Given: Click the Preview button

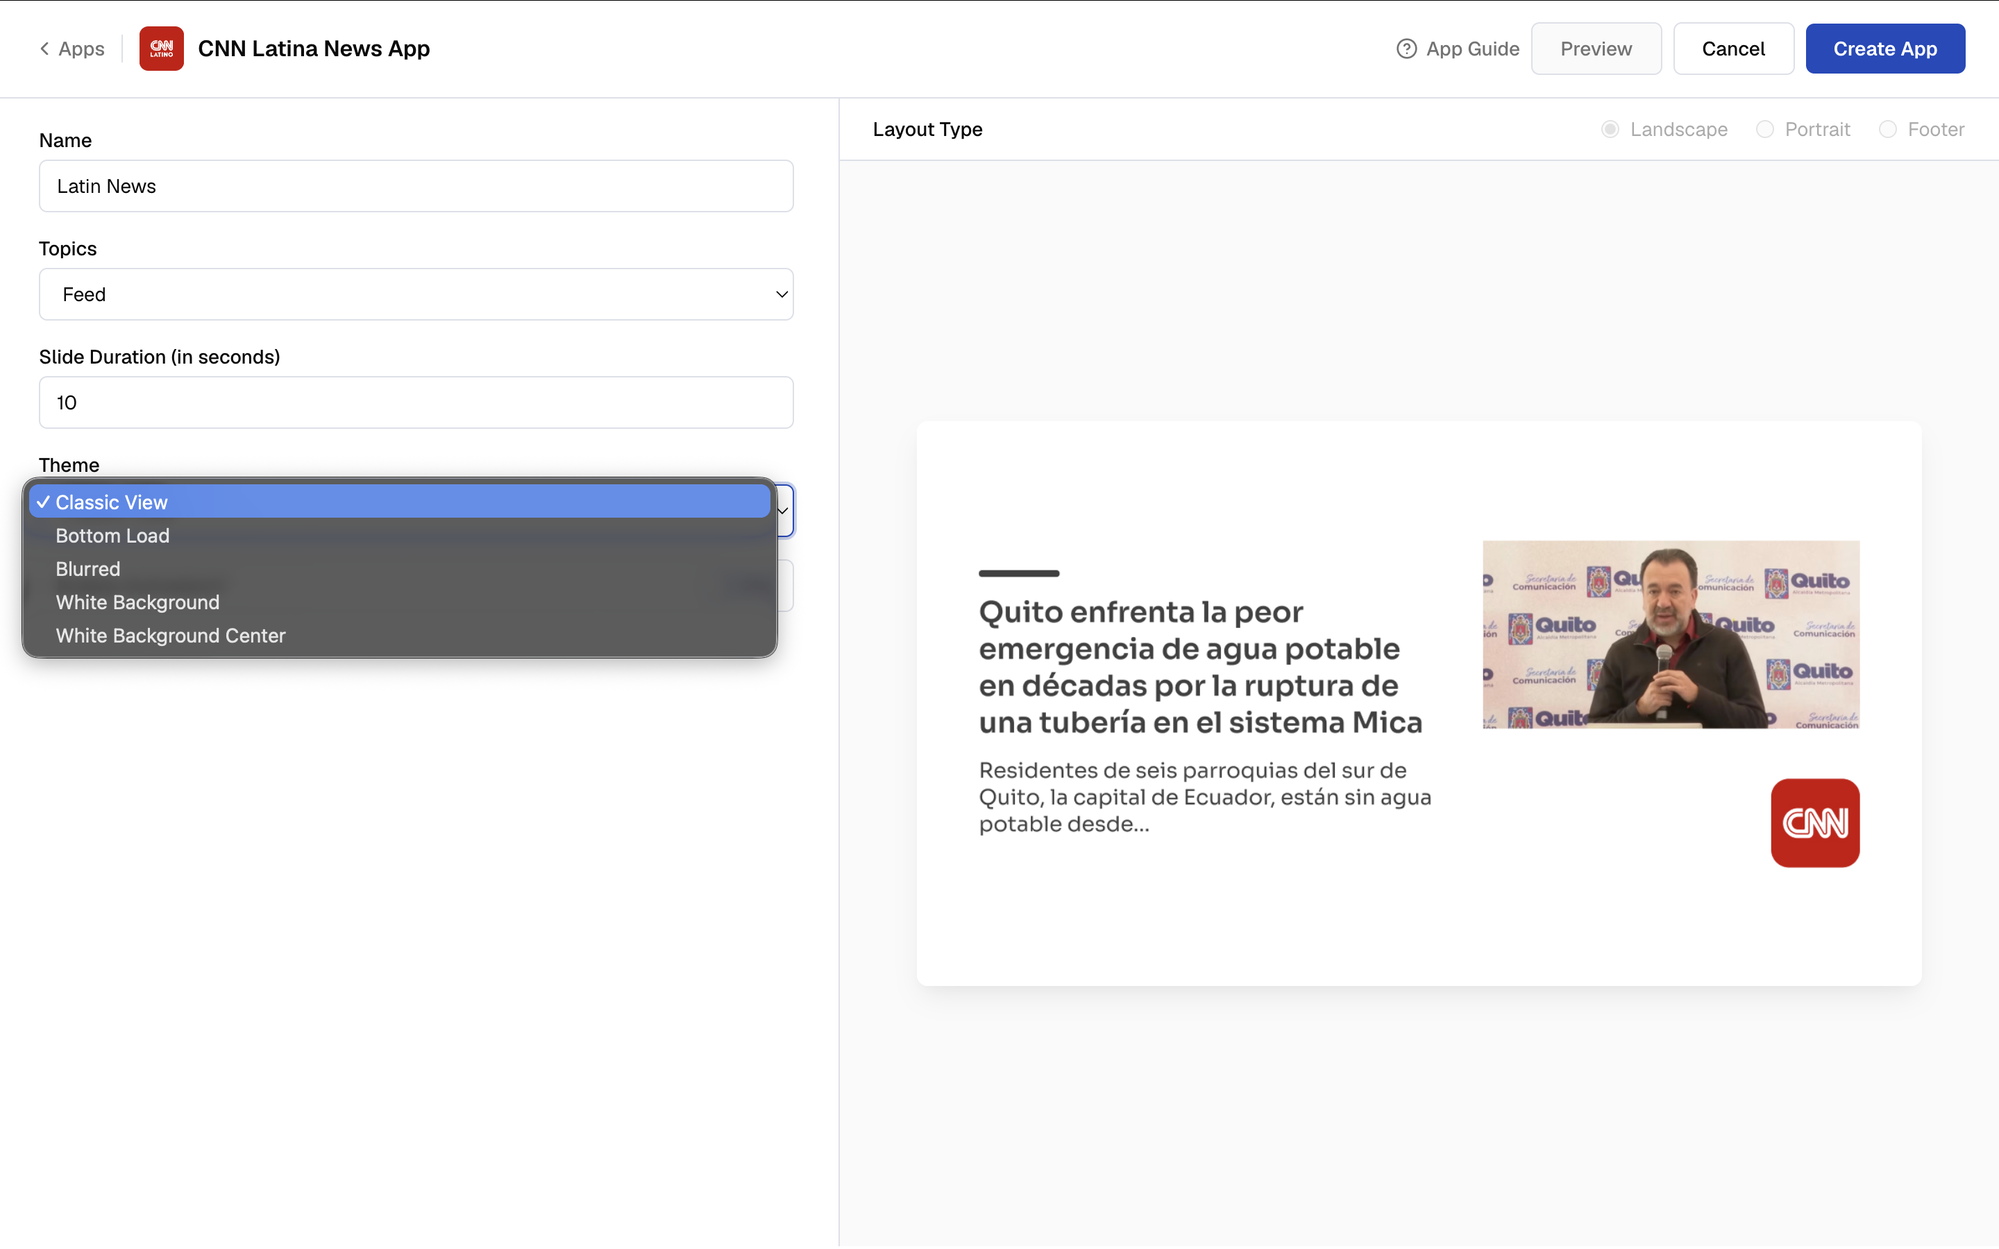Looking at the screenshot, I should [x=1596, y=49].
